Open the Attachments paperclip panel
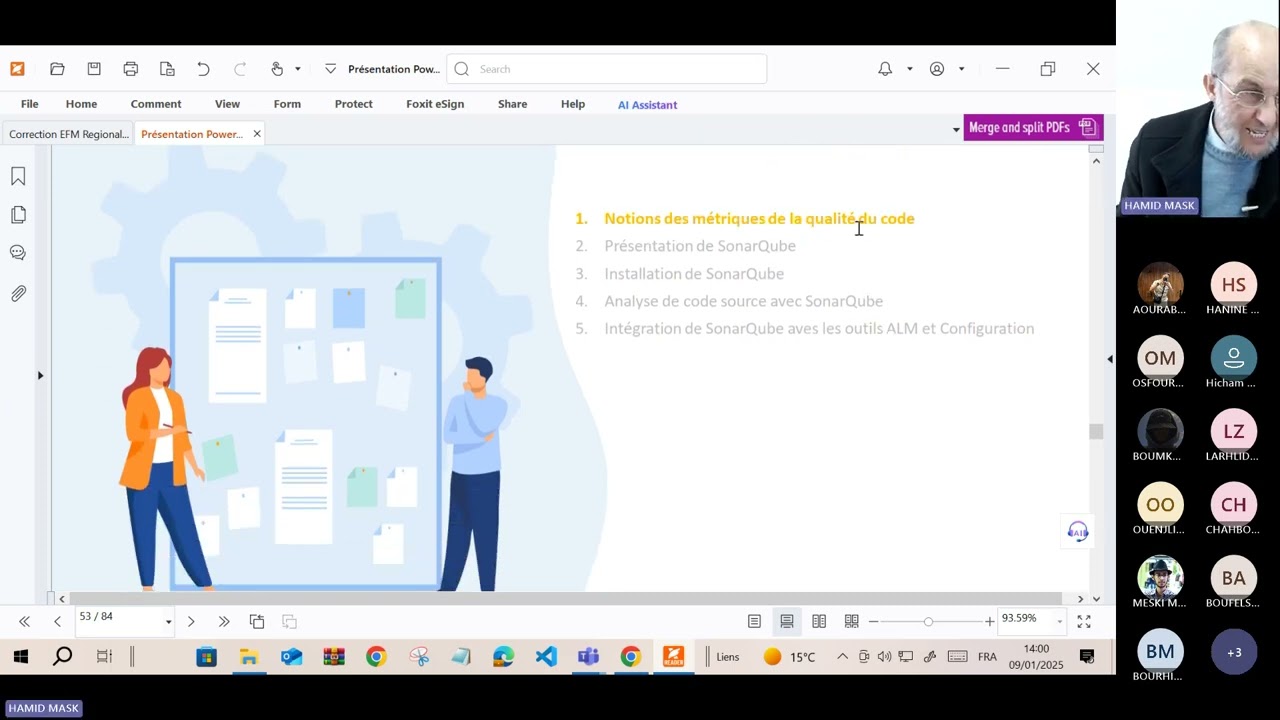 pos(18,294)
